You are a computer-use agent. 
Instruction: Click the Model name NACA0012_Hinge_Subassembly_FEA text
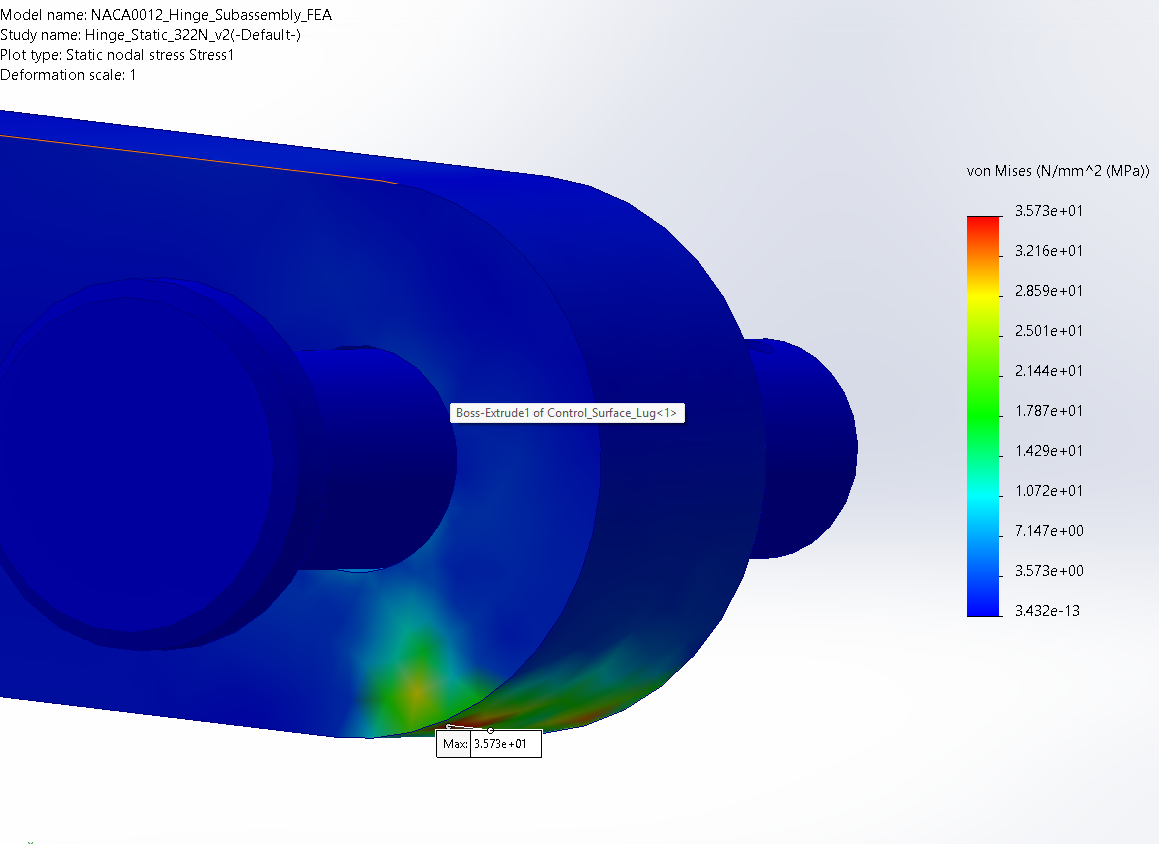(x=166, y=15)
